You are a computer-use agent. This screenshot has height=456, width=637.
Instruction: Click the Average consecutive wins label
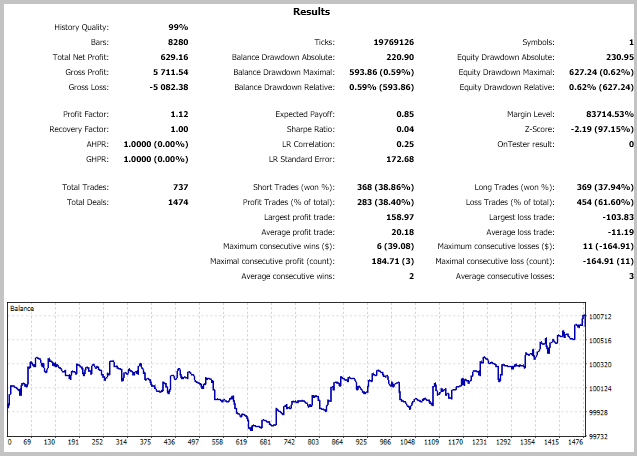point(288,276)
